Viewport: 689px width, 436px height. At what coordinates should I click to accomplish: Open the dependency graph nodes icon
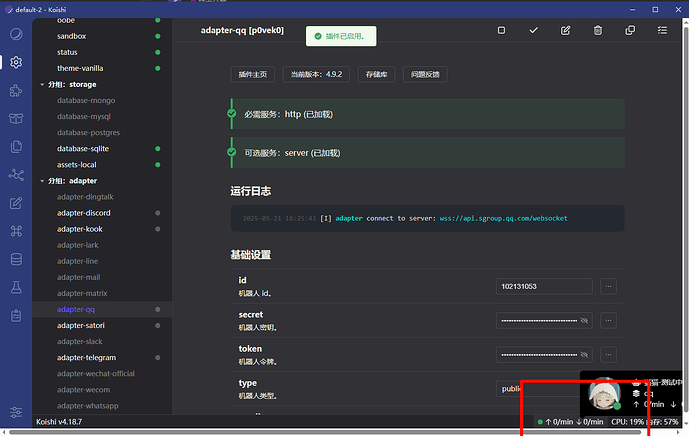(16, 175)
